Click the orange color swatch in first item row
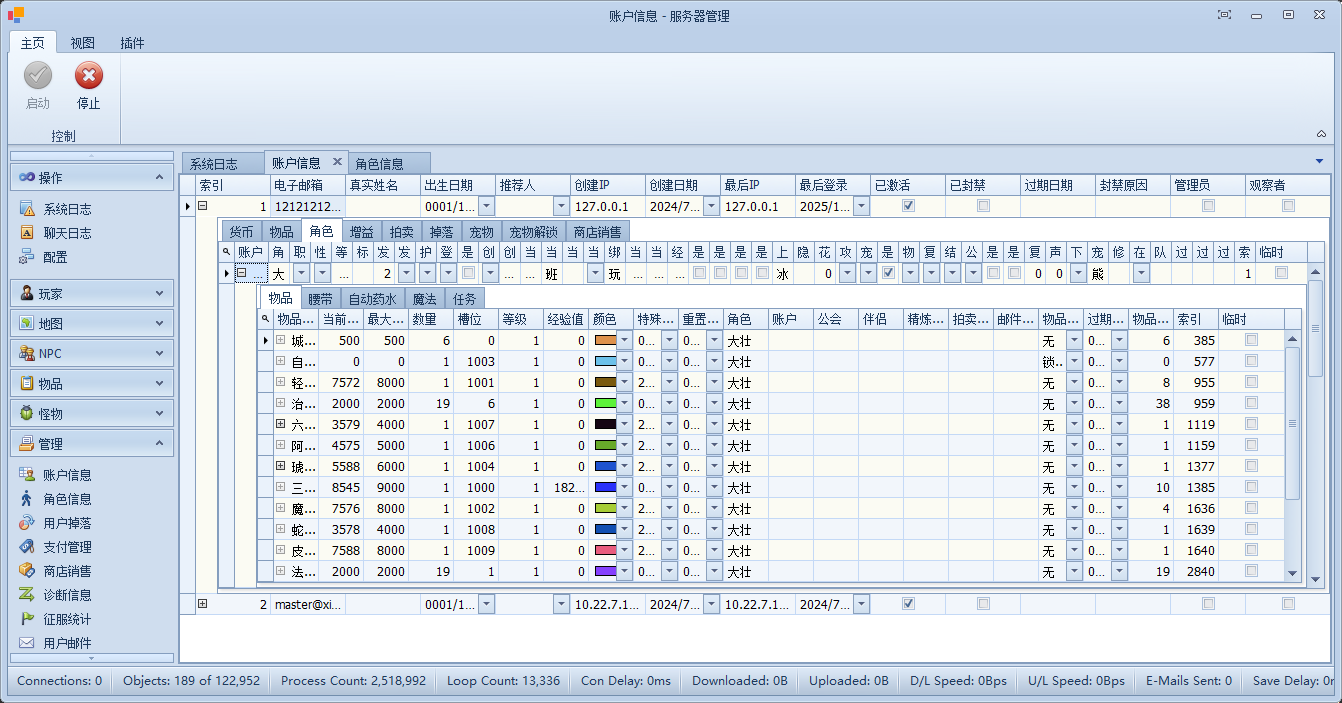 pyautogui.click(x=605, y=340)
